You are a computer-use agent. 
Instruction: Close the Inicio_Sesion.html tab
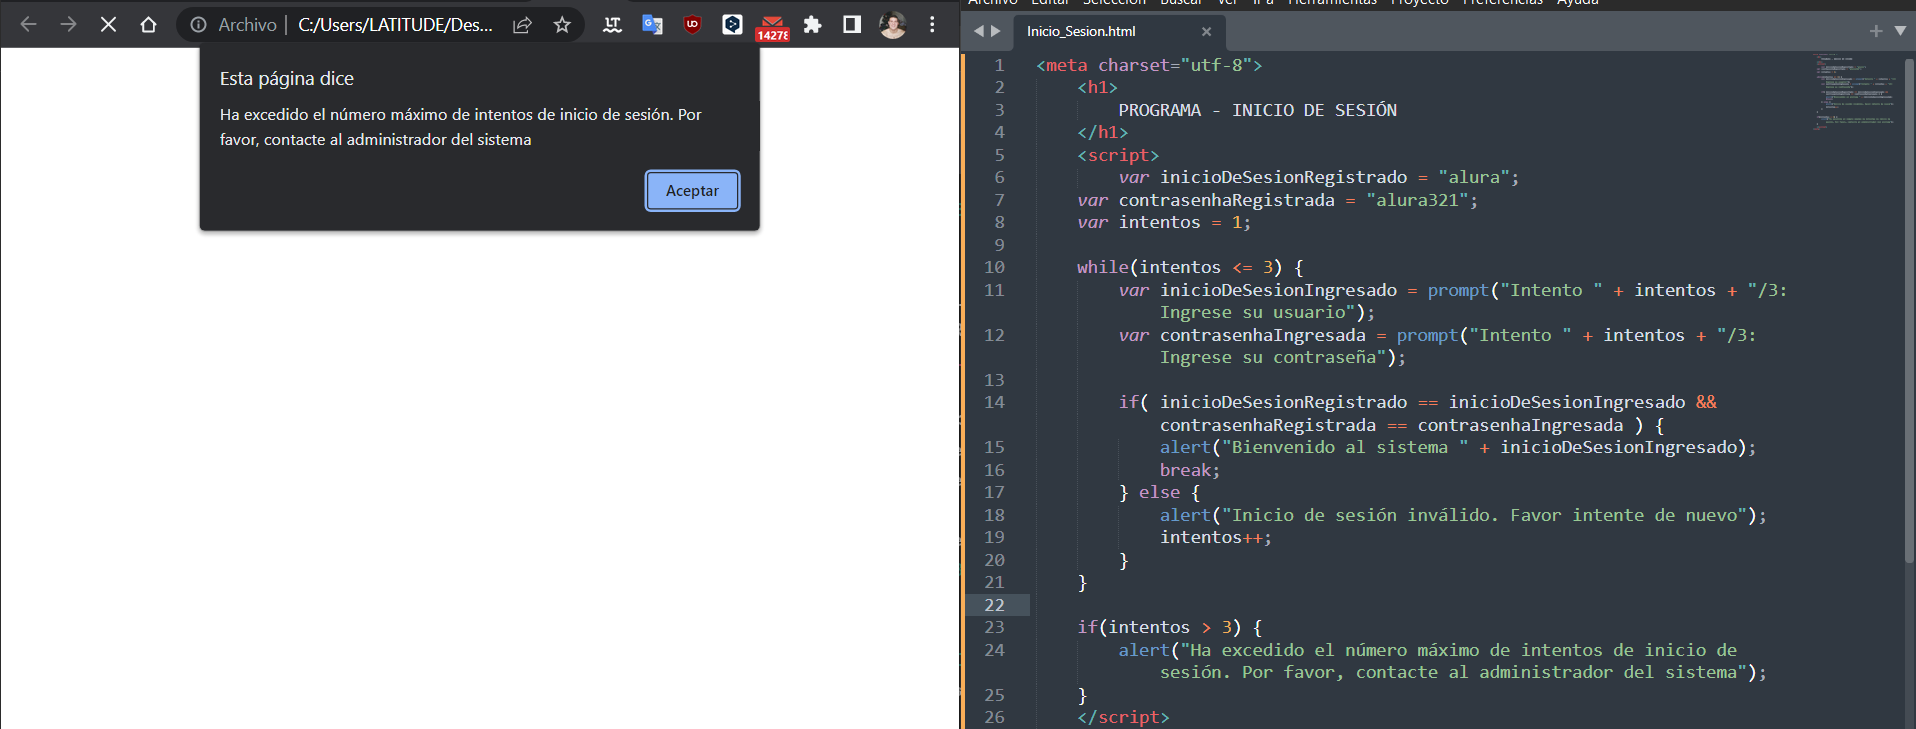(x=1206, y=31)
